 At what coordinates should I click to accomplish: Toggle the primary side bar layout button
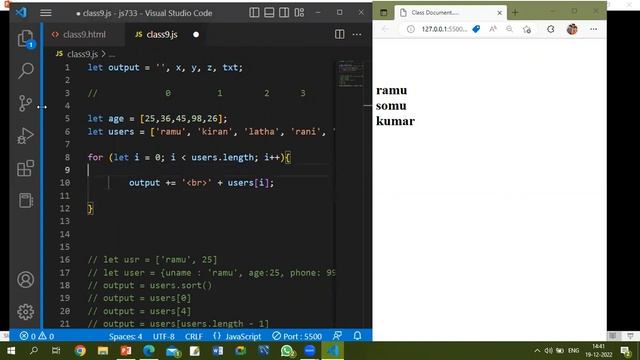pyautogui.click(x=254, y=13)
